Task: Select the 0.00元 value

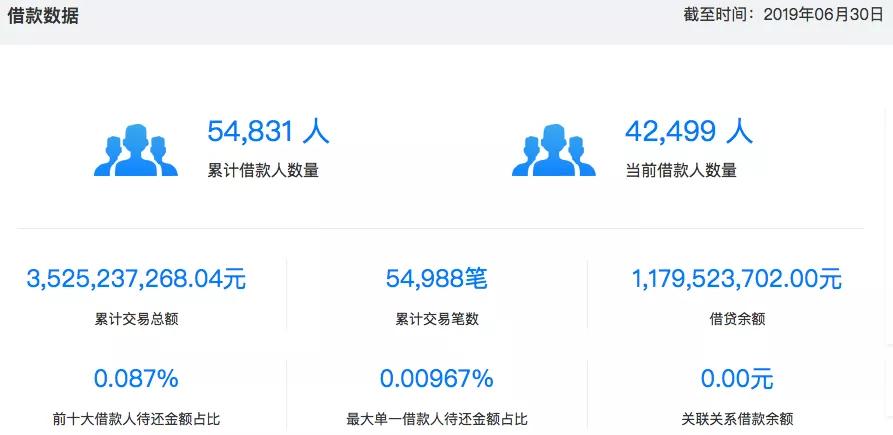Action: [737, 379]
